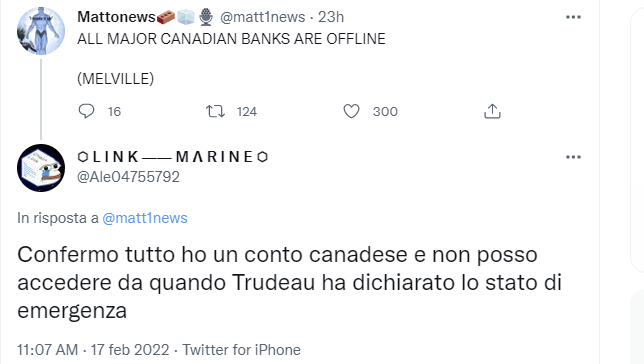Like the Mattonews tweet with heart icon

click(351, 111)
